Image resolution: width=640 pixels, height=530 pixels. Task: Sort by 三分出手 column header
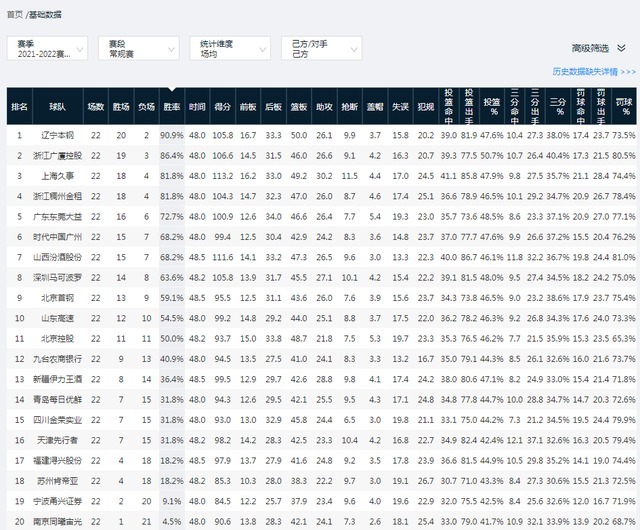point(535,107)
